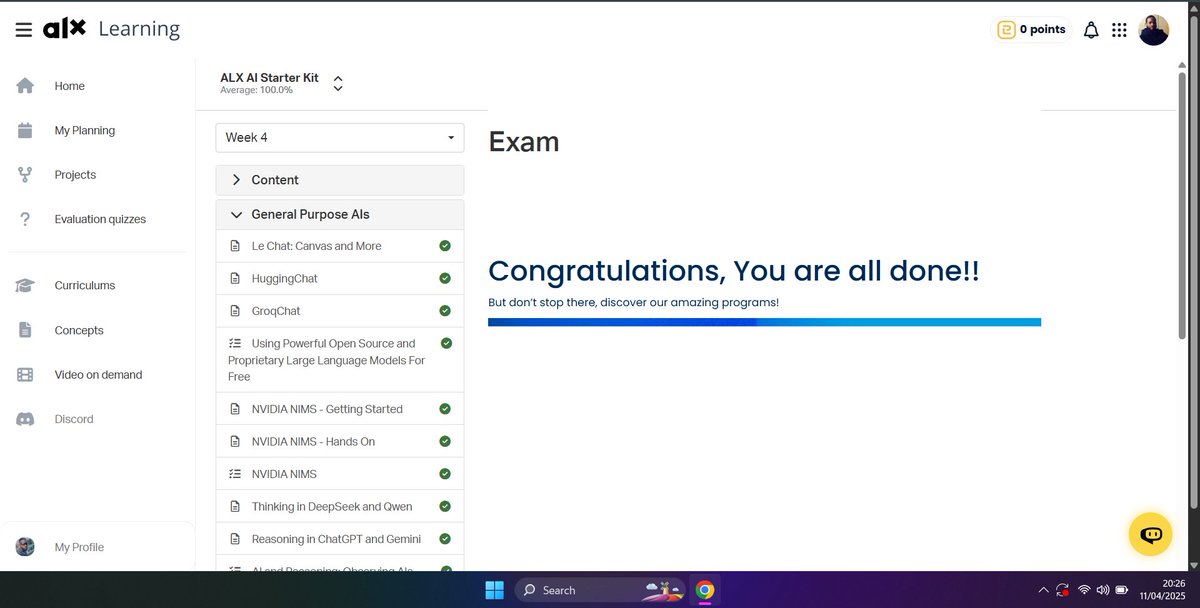Open Concepts section
Screen dimensions: 1200x608
[x=79, y=330]
